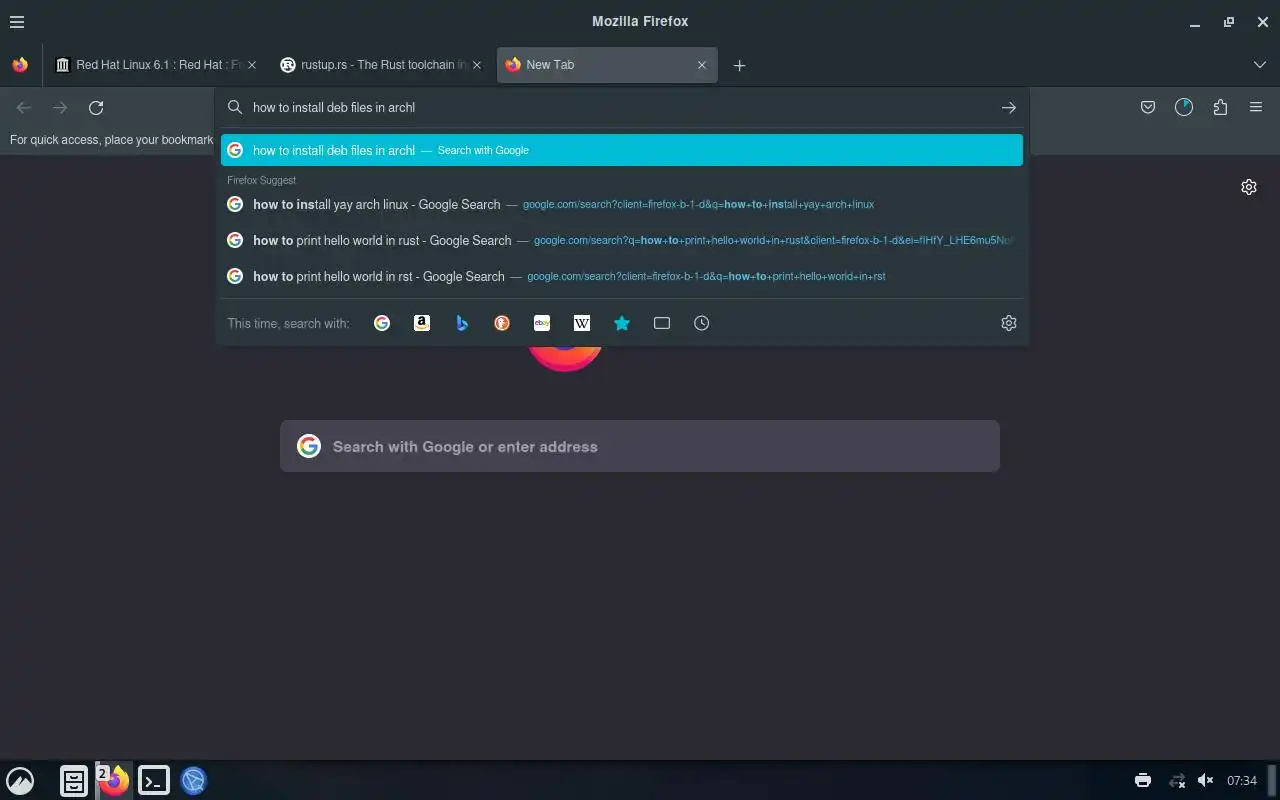The width and height of the screenshot is (1280, 800).
Task: Expand the list all tabs chevron
Action: 1259,65
